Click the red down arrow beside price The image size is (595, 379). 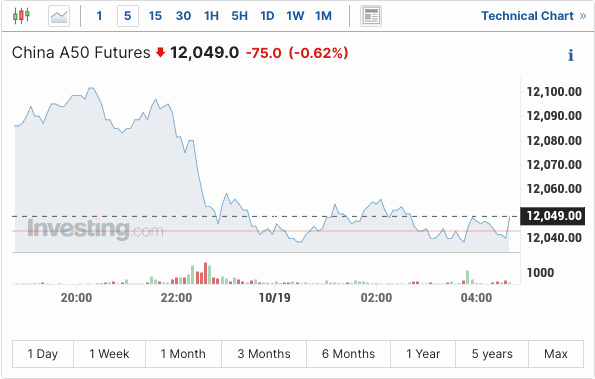(x=161, y=52)
